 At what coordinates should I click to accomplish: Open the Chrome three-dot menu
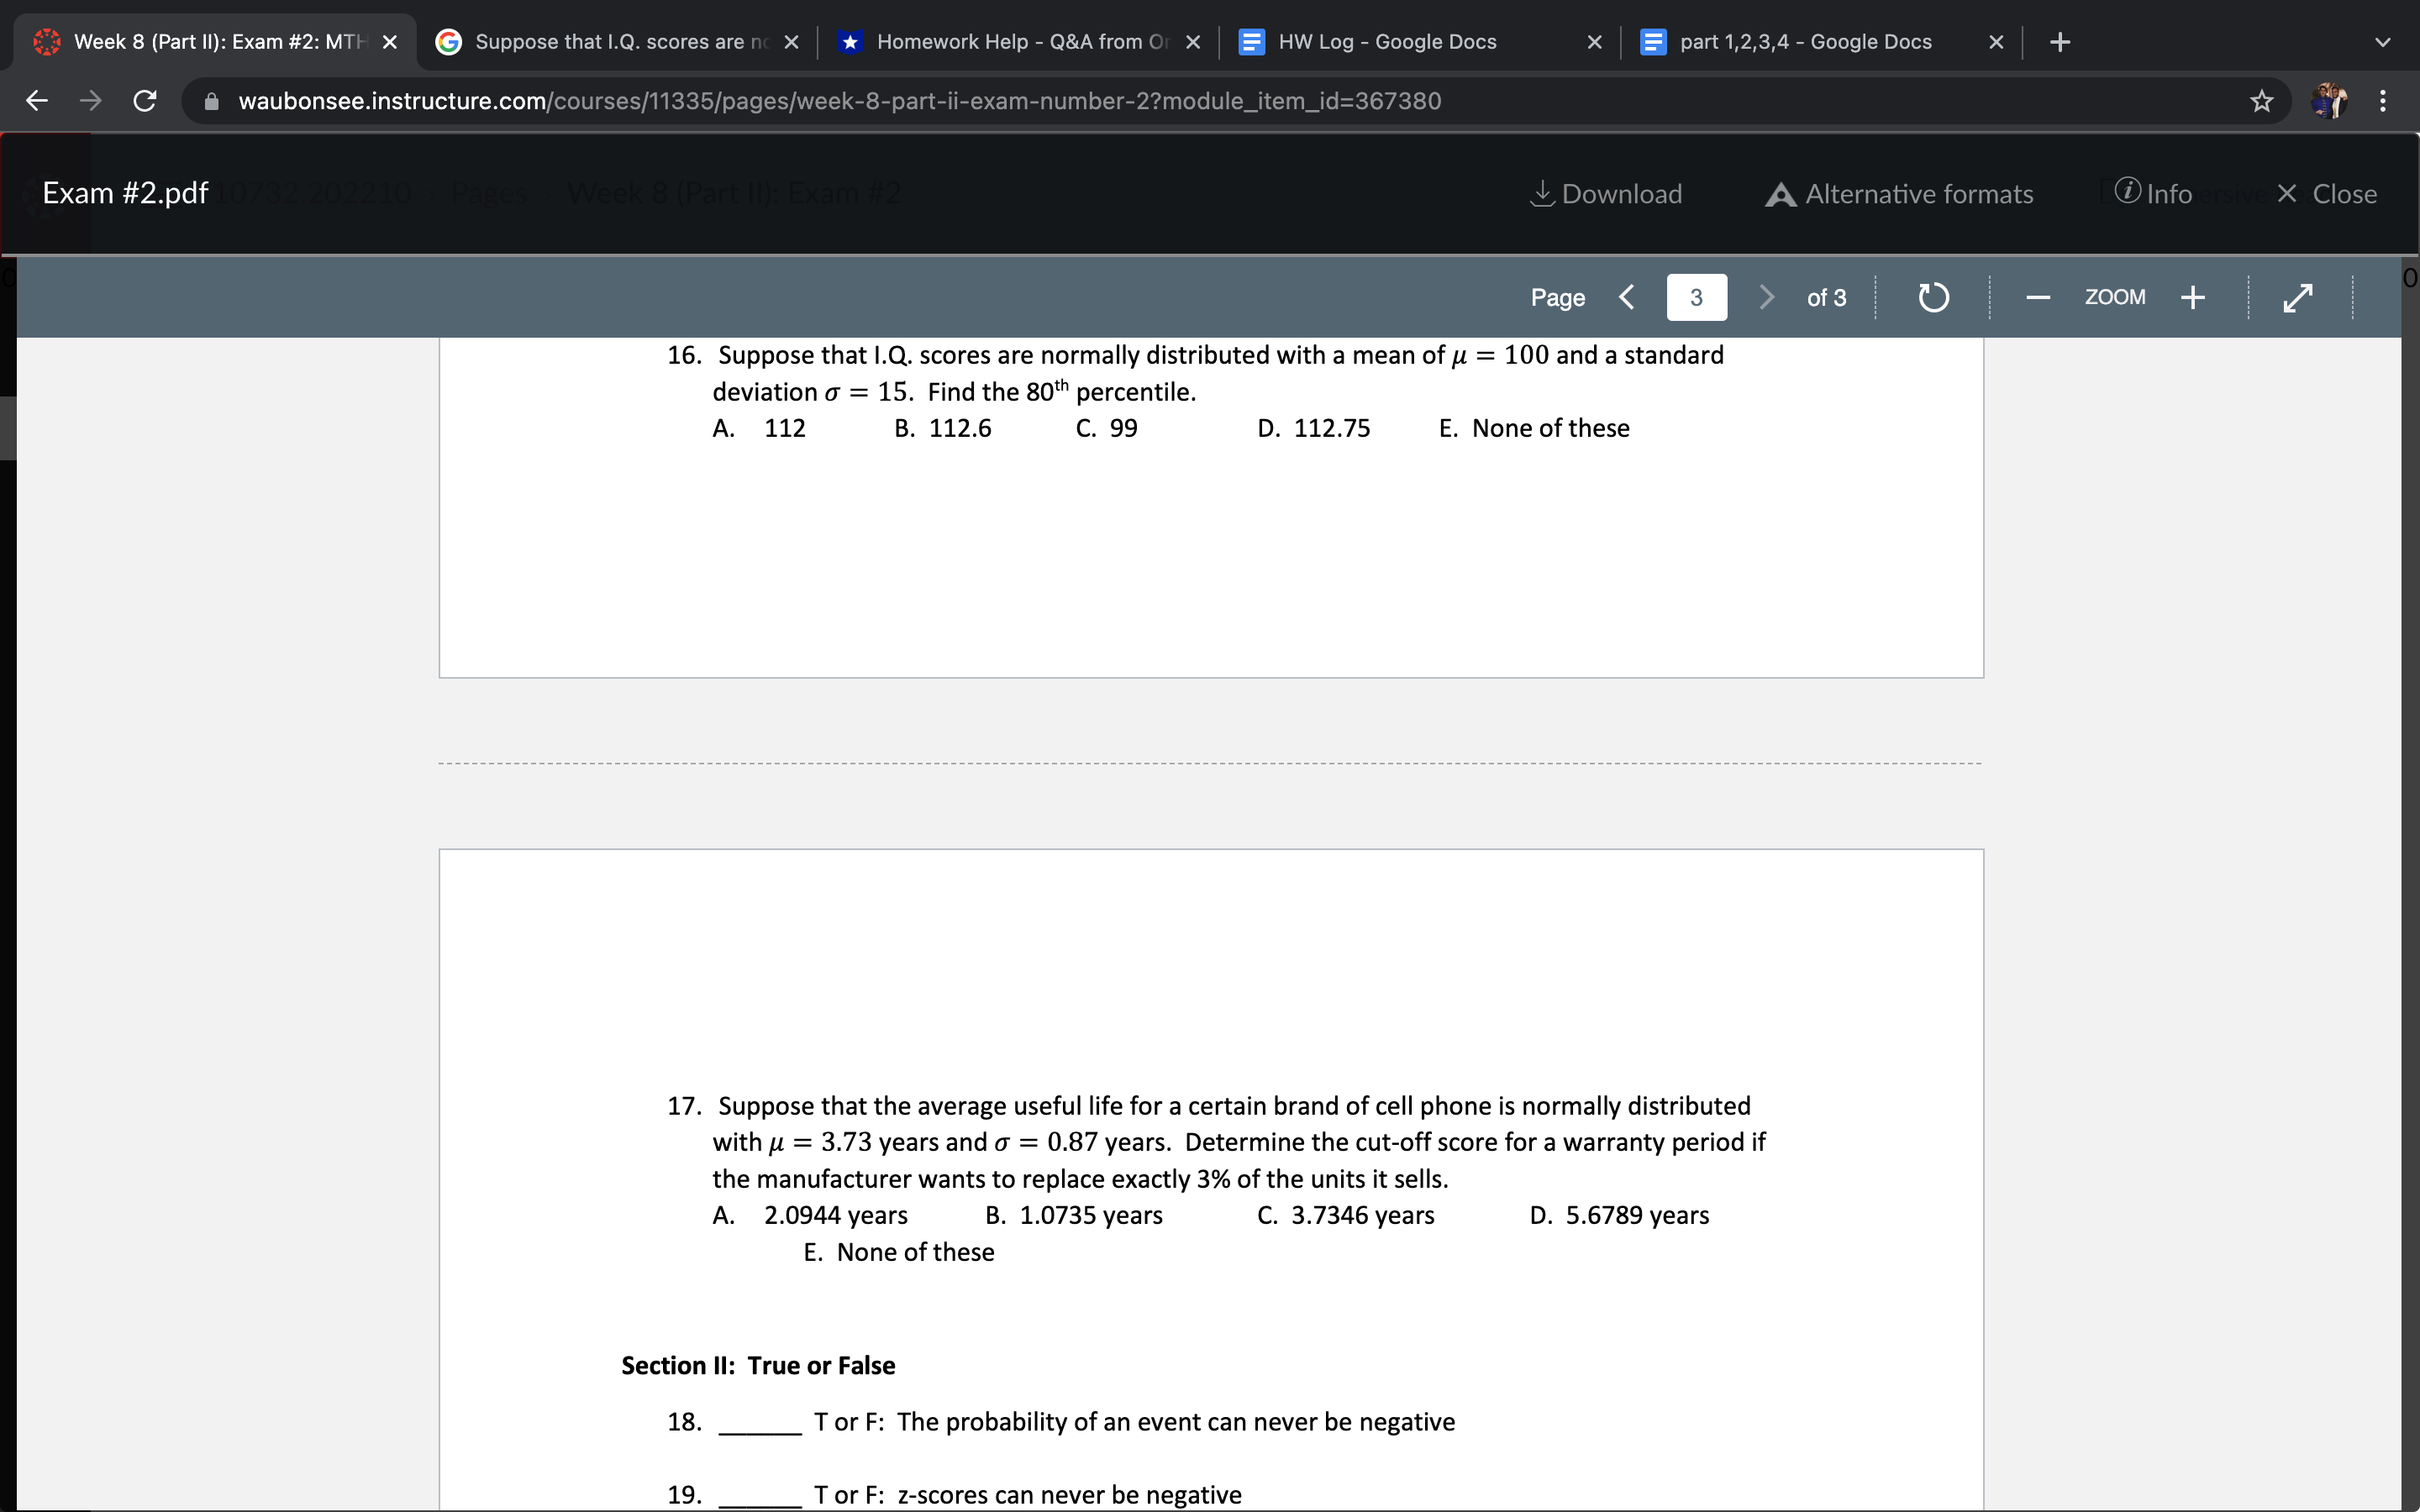point(2382,100)
